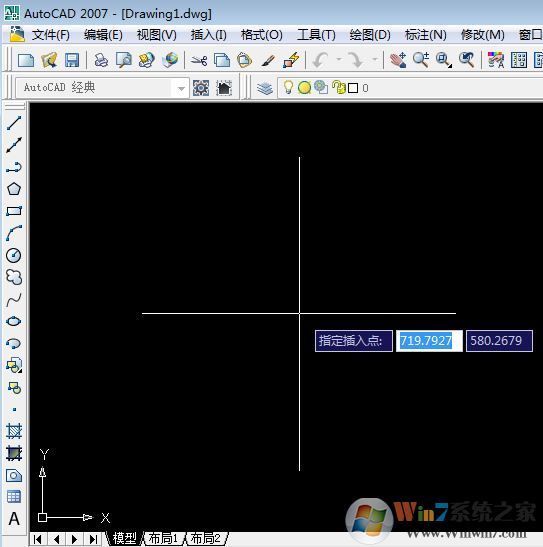Select the Construction Line tool
The image size is (543, 547).
pyautogui.click(x=14, y=145)
